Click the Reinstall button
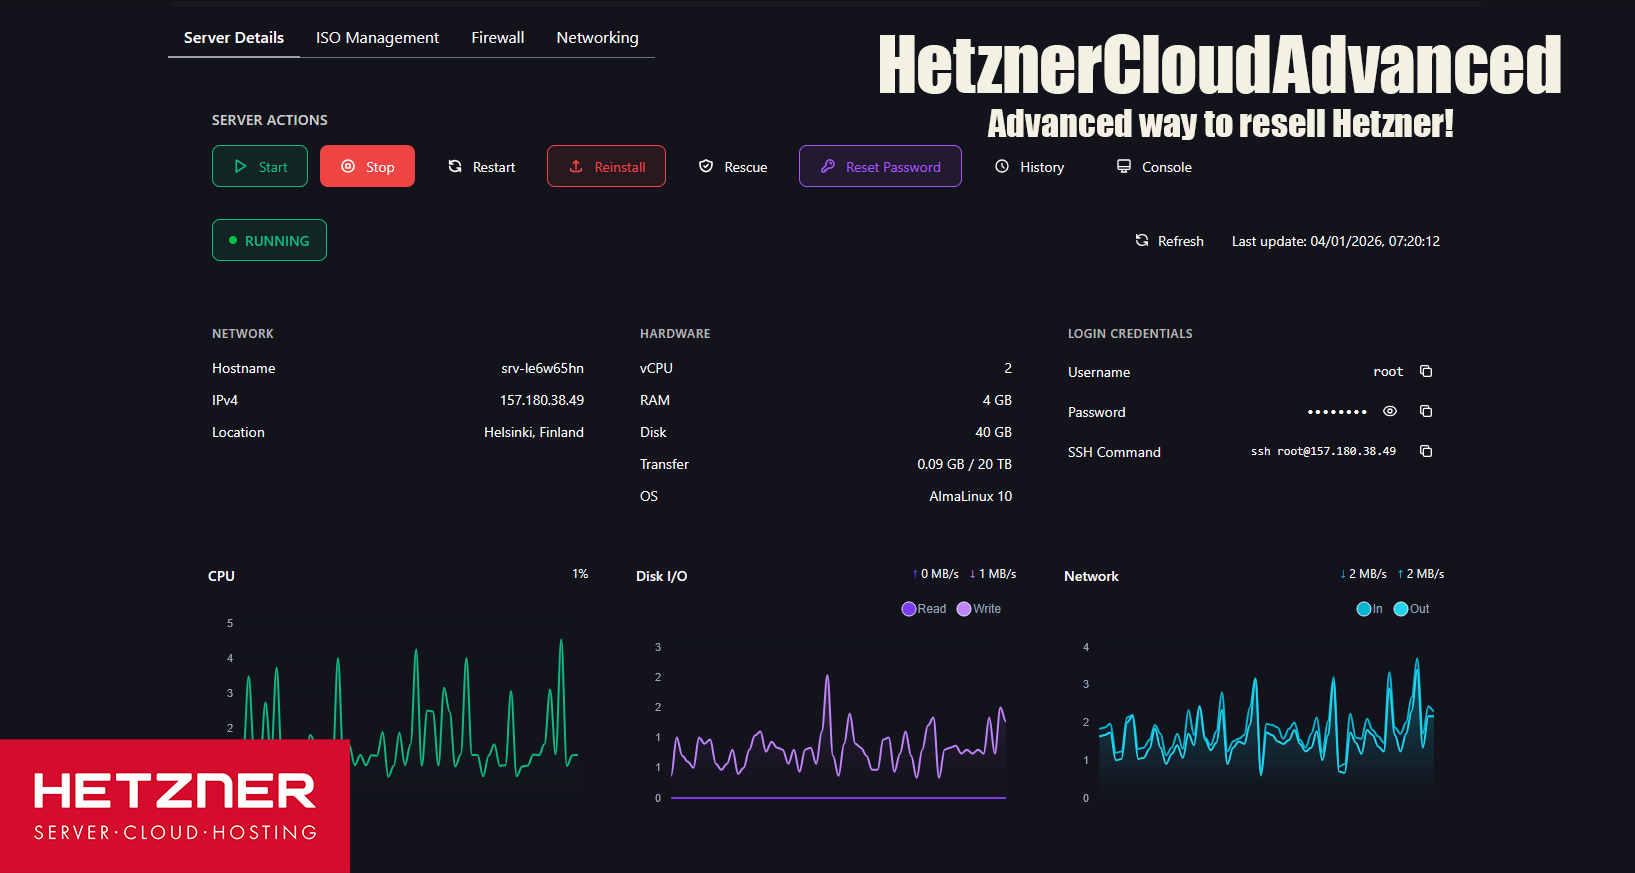1635x873 pixels. [x=606, y=166]
